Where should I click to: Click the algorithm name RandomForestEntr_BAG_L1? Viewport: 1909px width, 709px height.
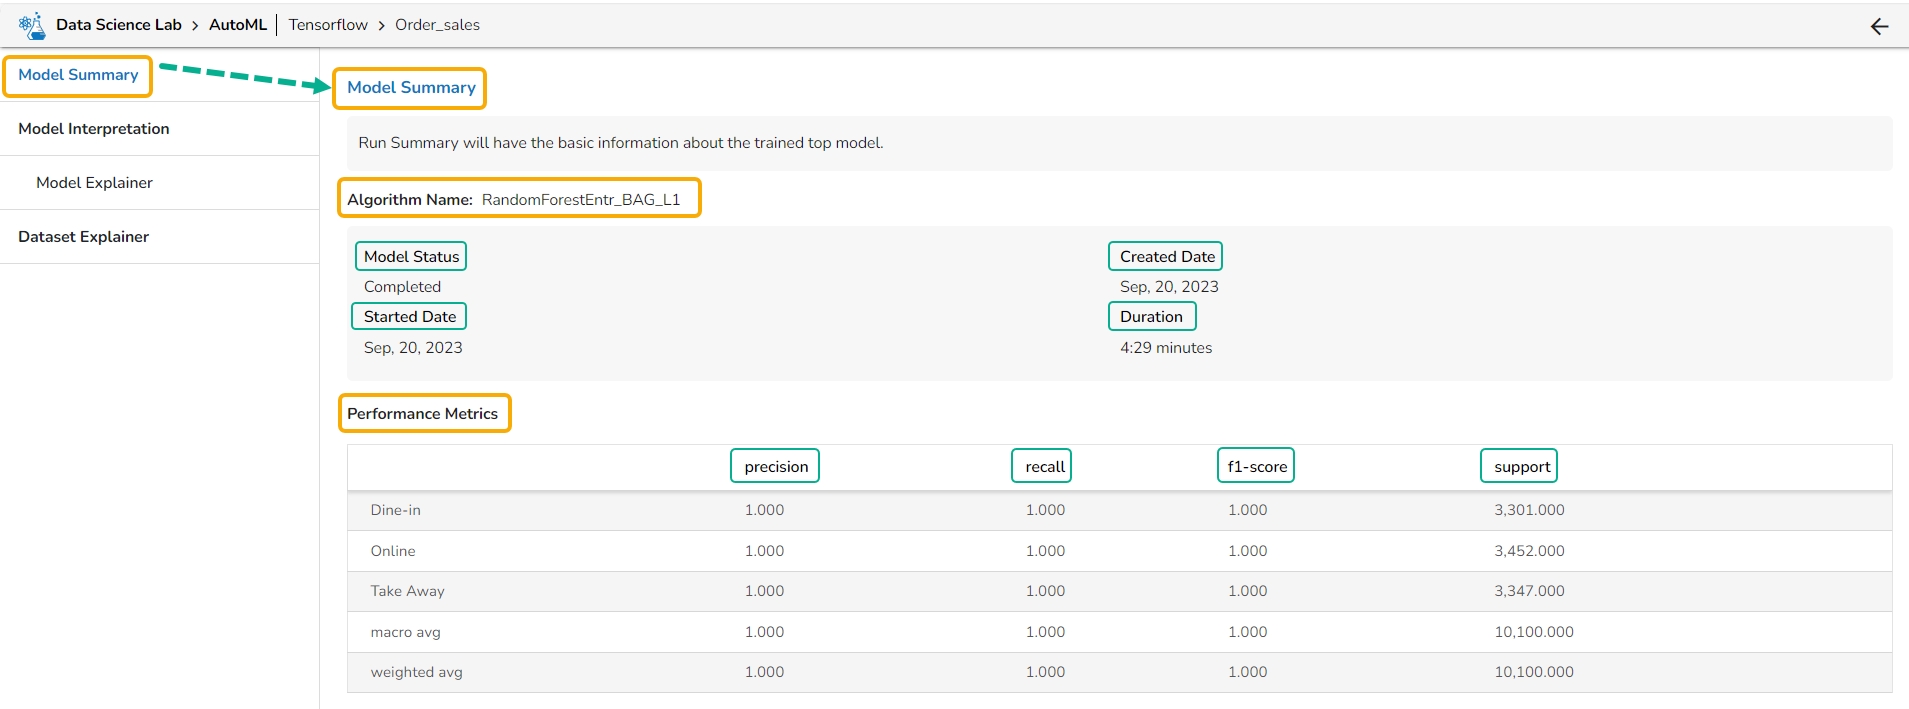point(580,199)
